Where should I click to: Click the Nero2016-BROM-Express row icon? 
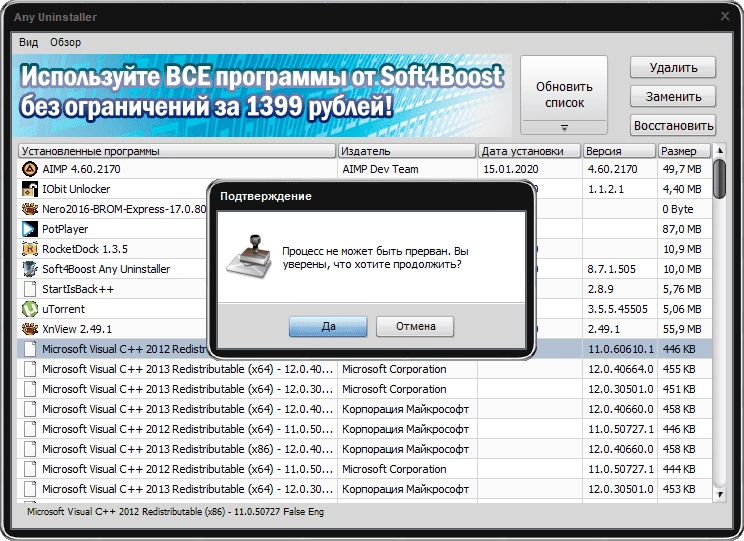(x=29, y=209)
